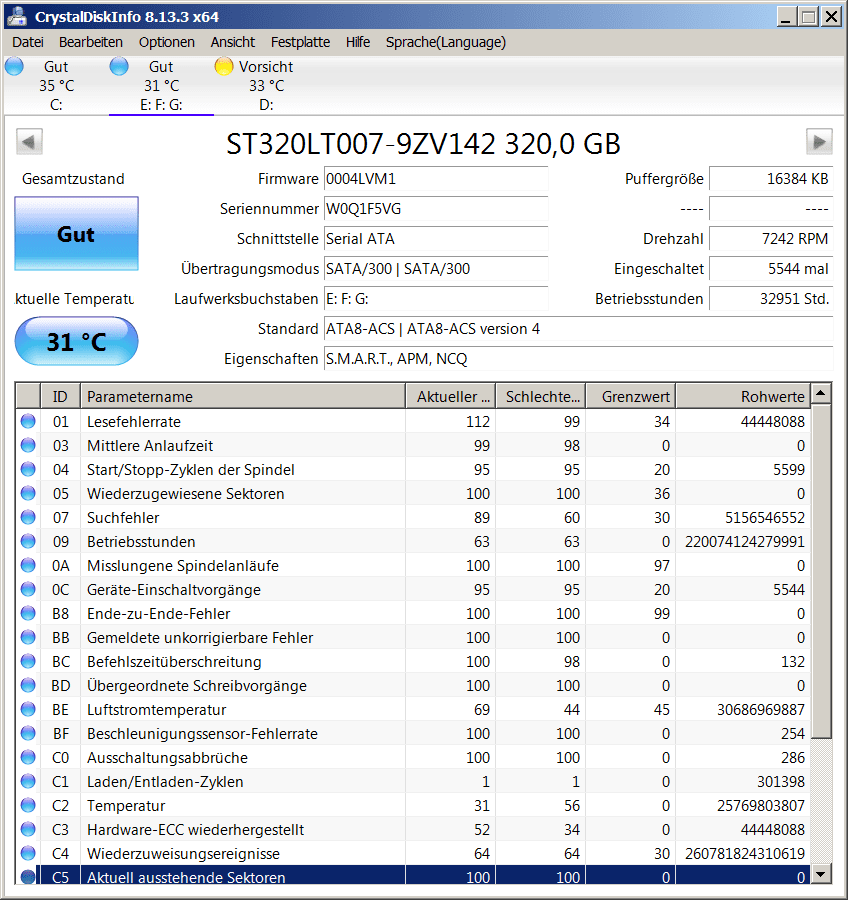Image resolution: width=848 pixels, height=900 pixels.
Task: Select drive C: with Gut status
Action: click(56, 86)
